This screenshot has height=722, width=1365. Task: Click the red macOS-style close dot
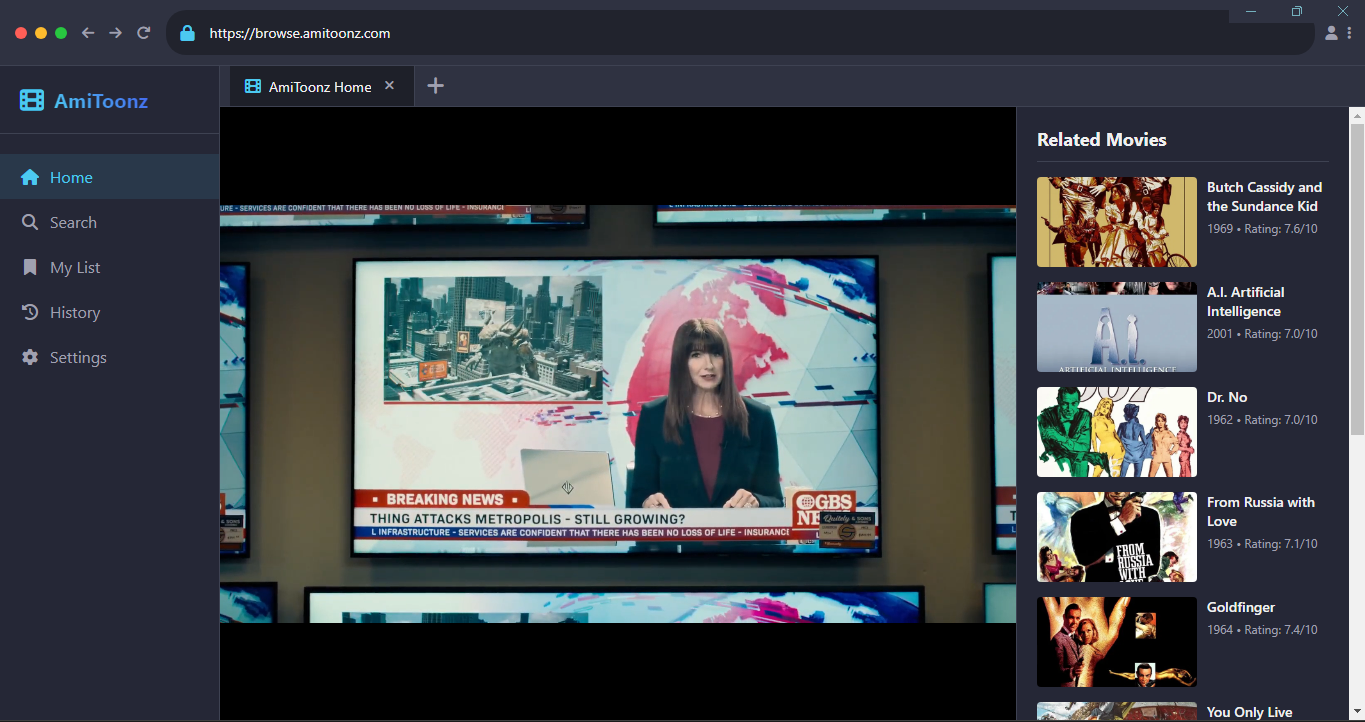click(x=21, y=33)
